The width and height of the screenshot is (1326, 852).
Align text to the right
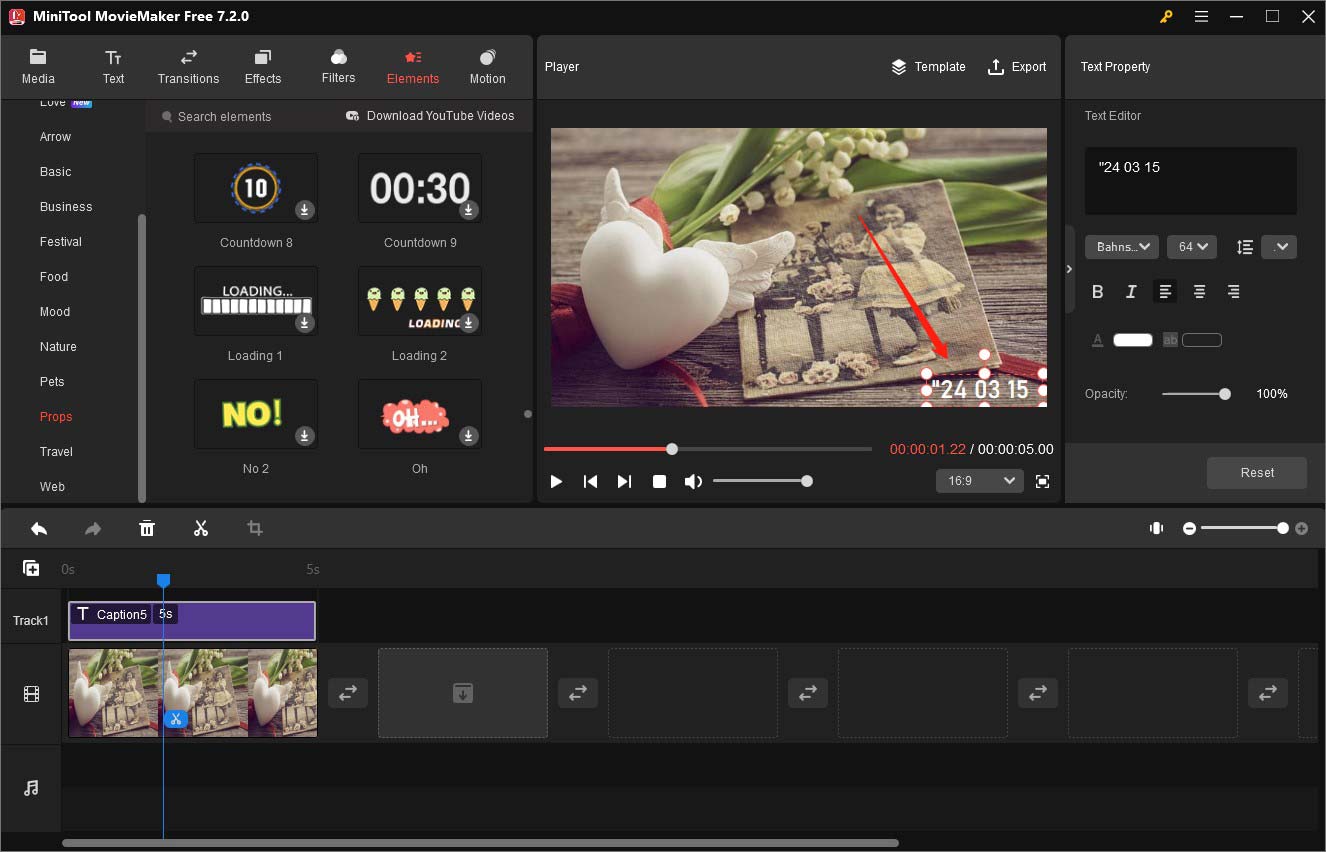(1233, 292)
